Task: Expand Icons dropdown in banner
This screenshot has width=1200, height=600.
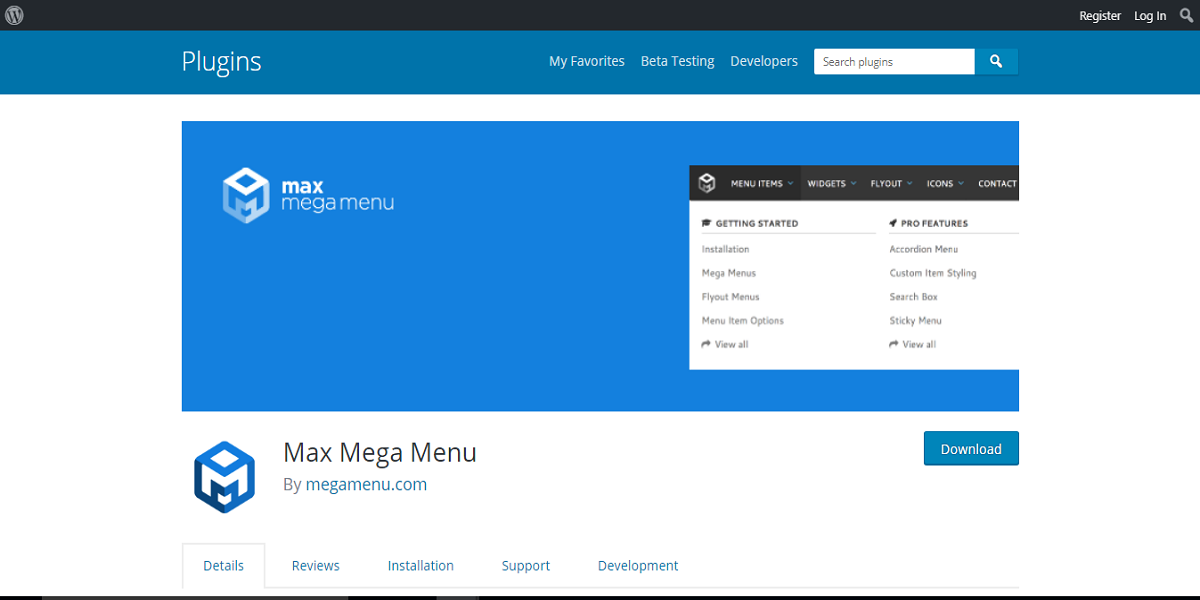Action: point(945,183)
